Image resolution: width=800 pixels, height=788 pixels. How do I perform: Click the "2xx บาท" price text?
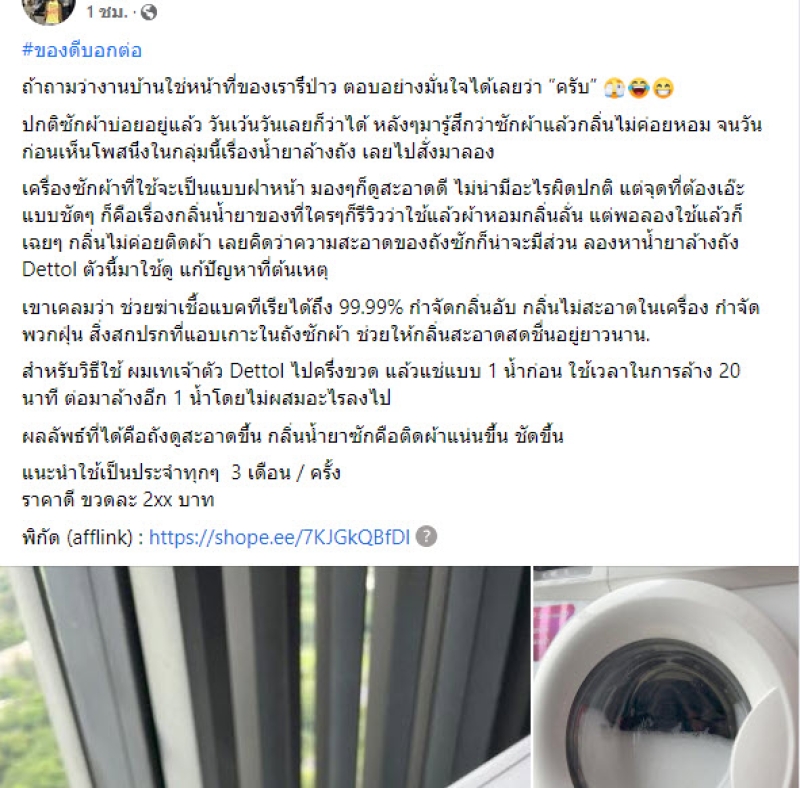178,499
